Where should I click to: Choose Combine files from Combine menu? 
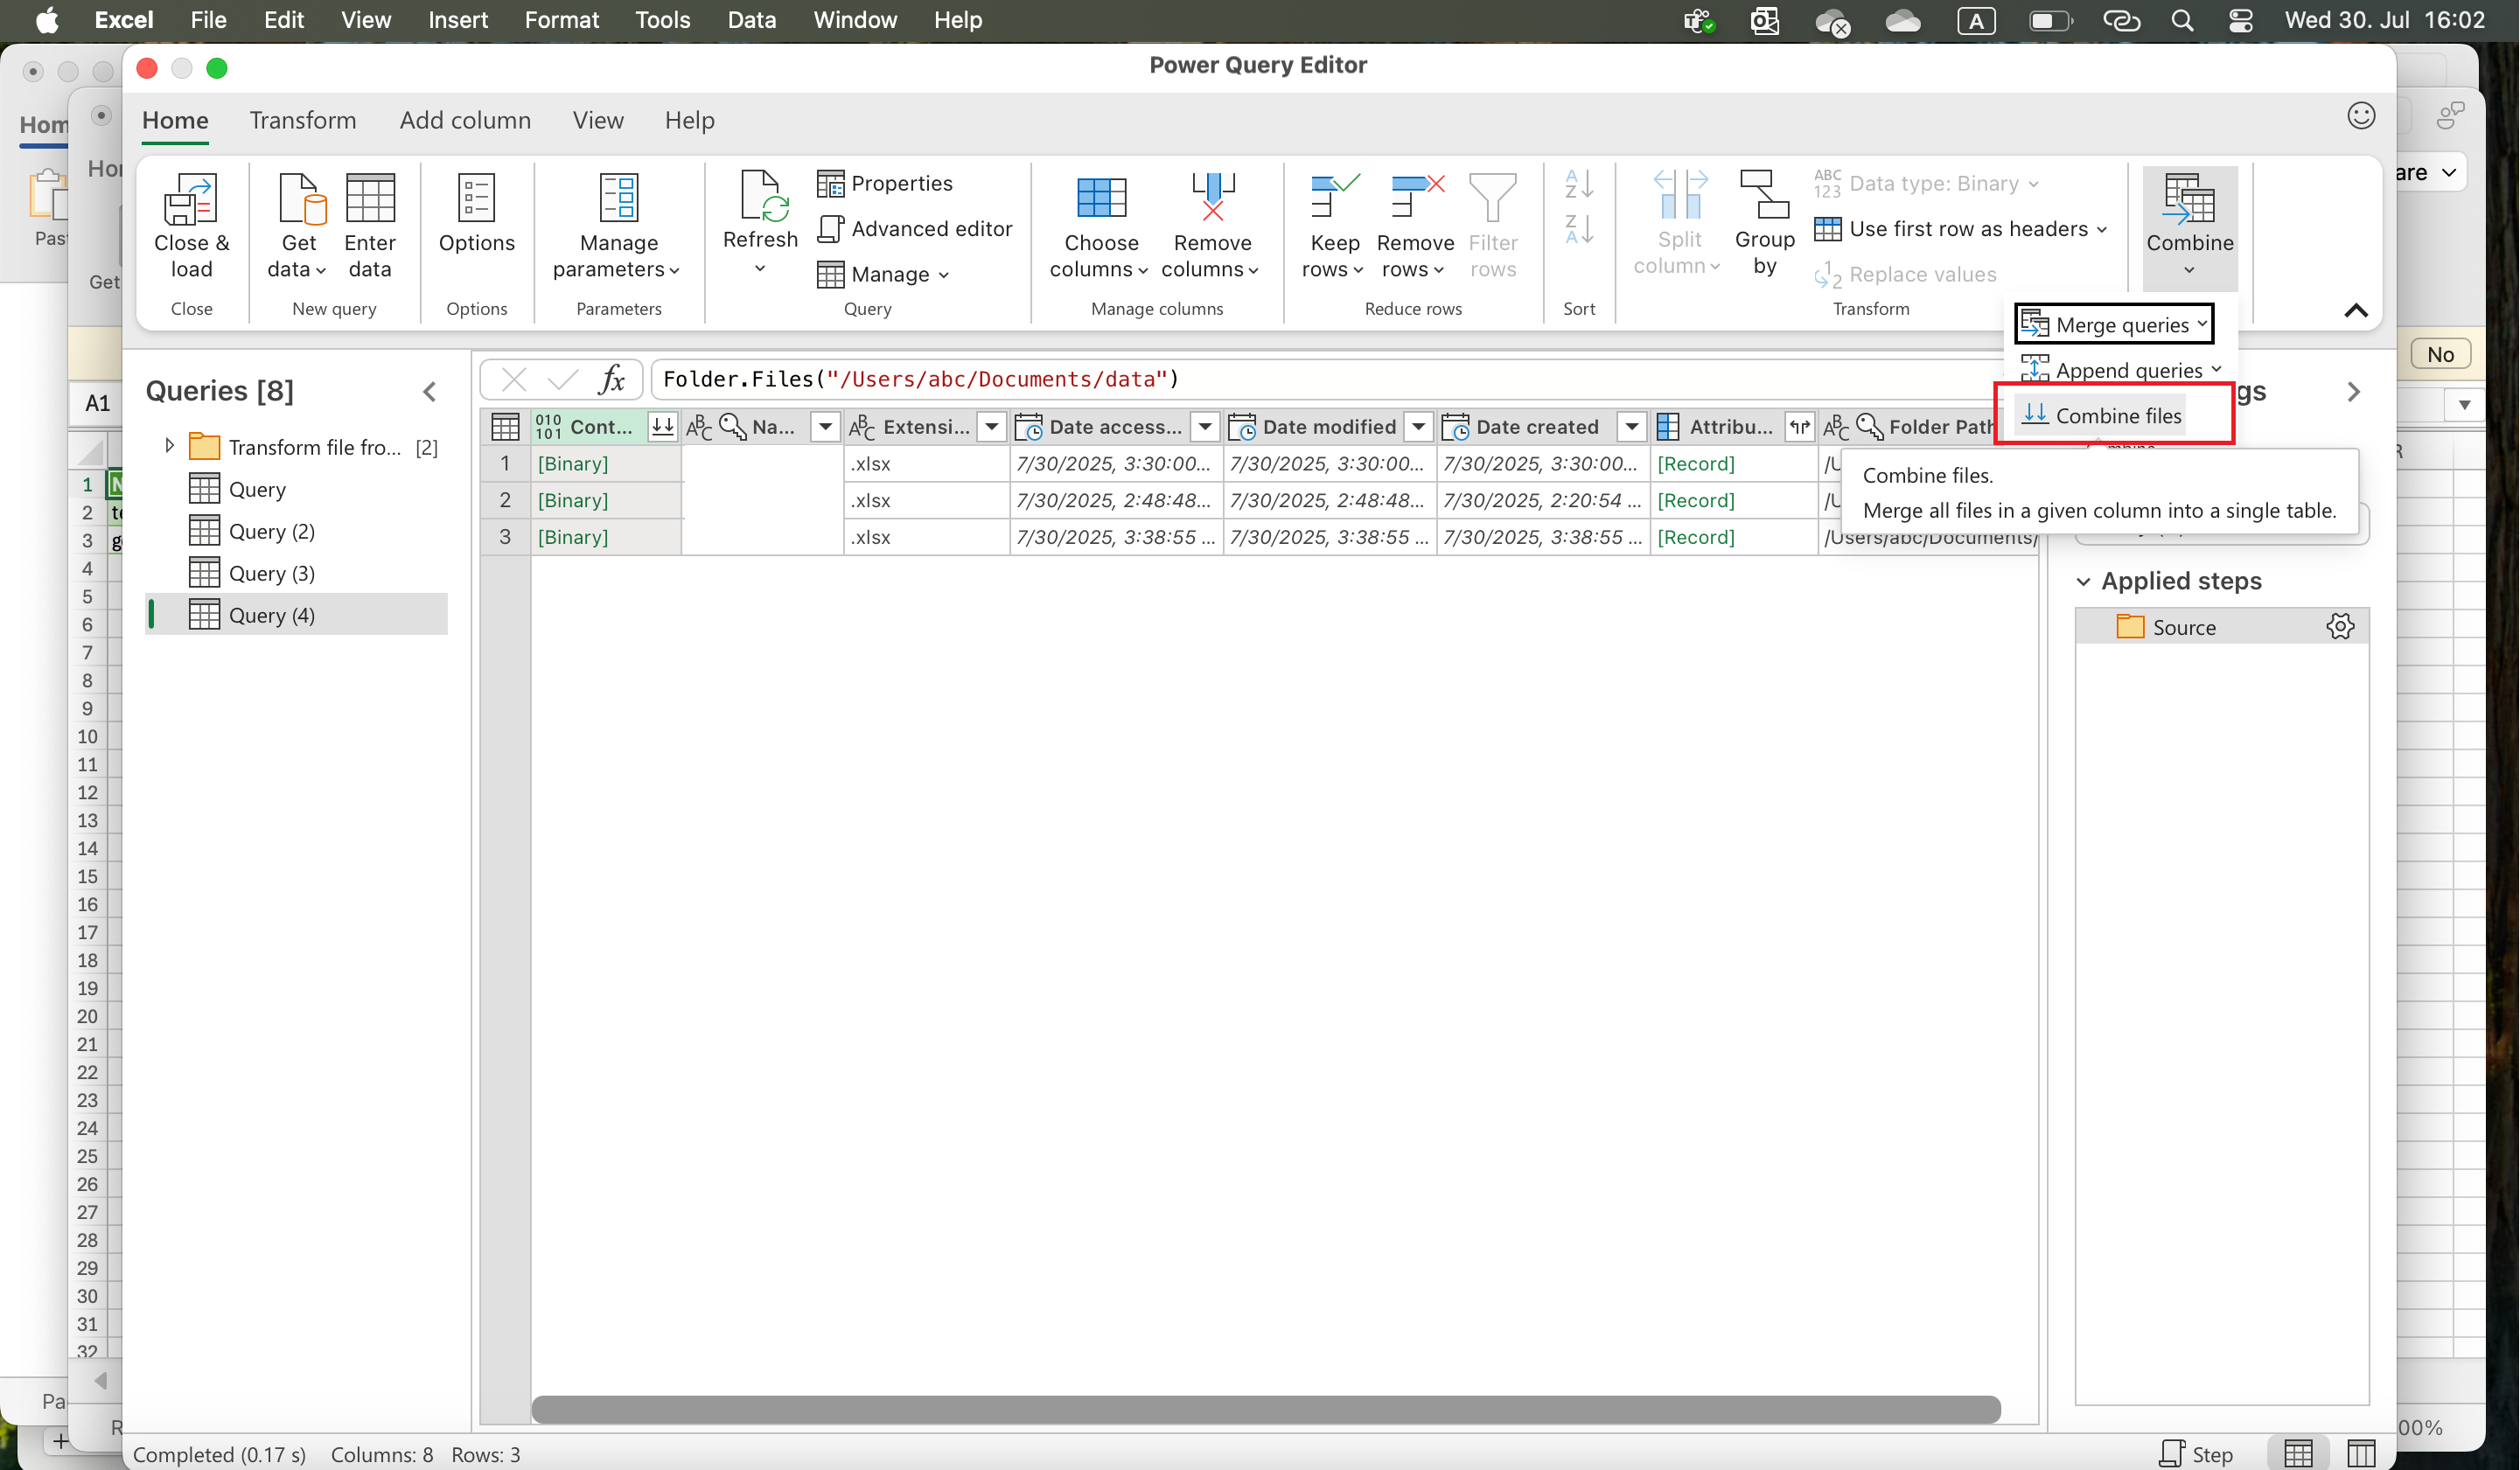pyautogui.click(x=2101, y=415)
